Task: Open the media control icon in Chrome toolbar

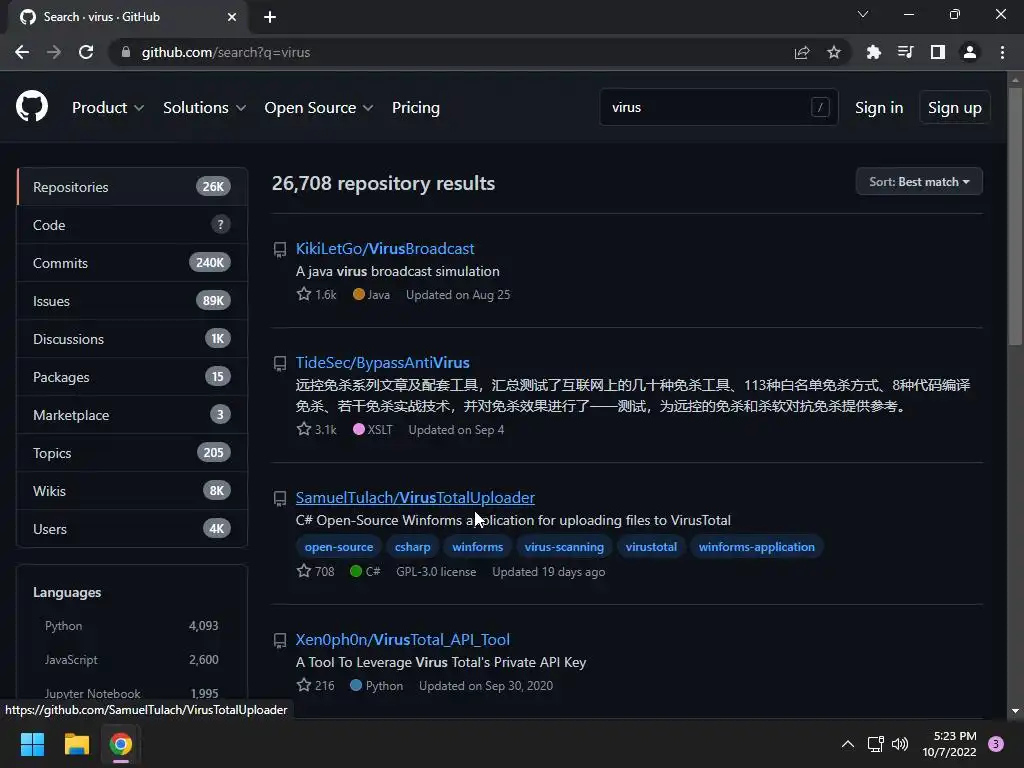Action: 905,52
